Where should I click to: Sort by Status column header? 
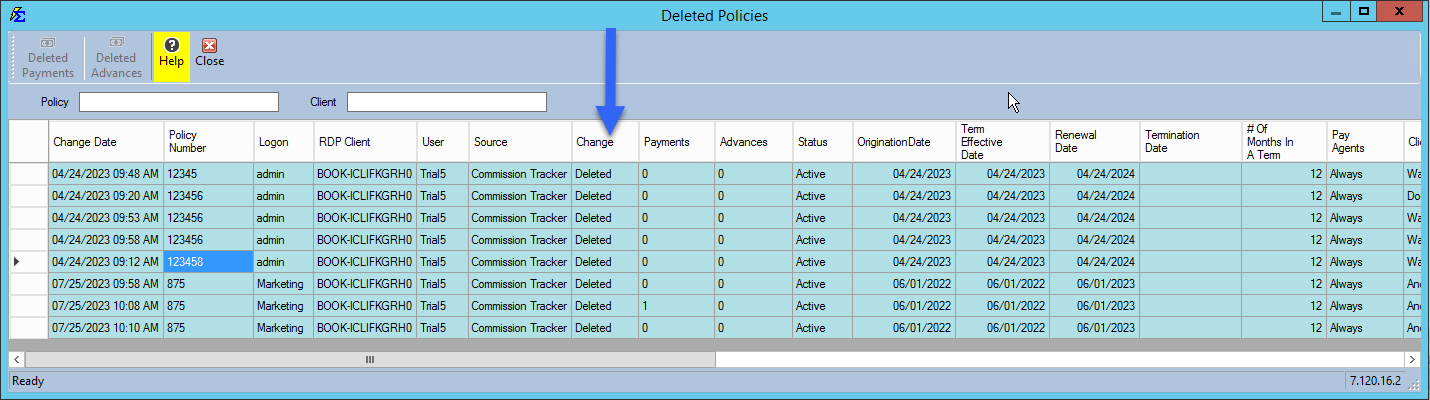point(823,142)
